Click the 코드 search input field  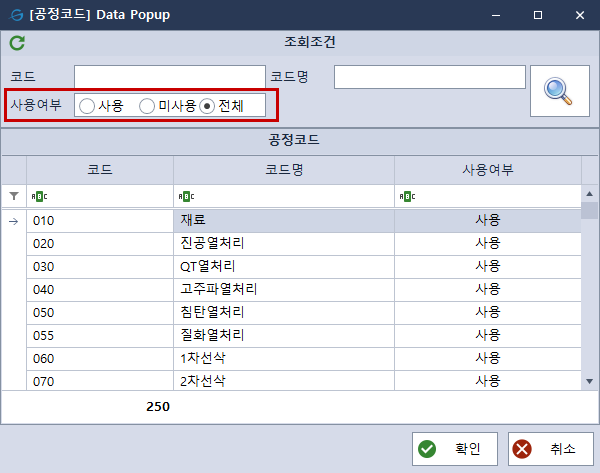click(x=169, y=78)
